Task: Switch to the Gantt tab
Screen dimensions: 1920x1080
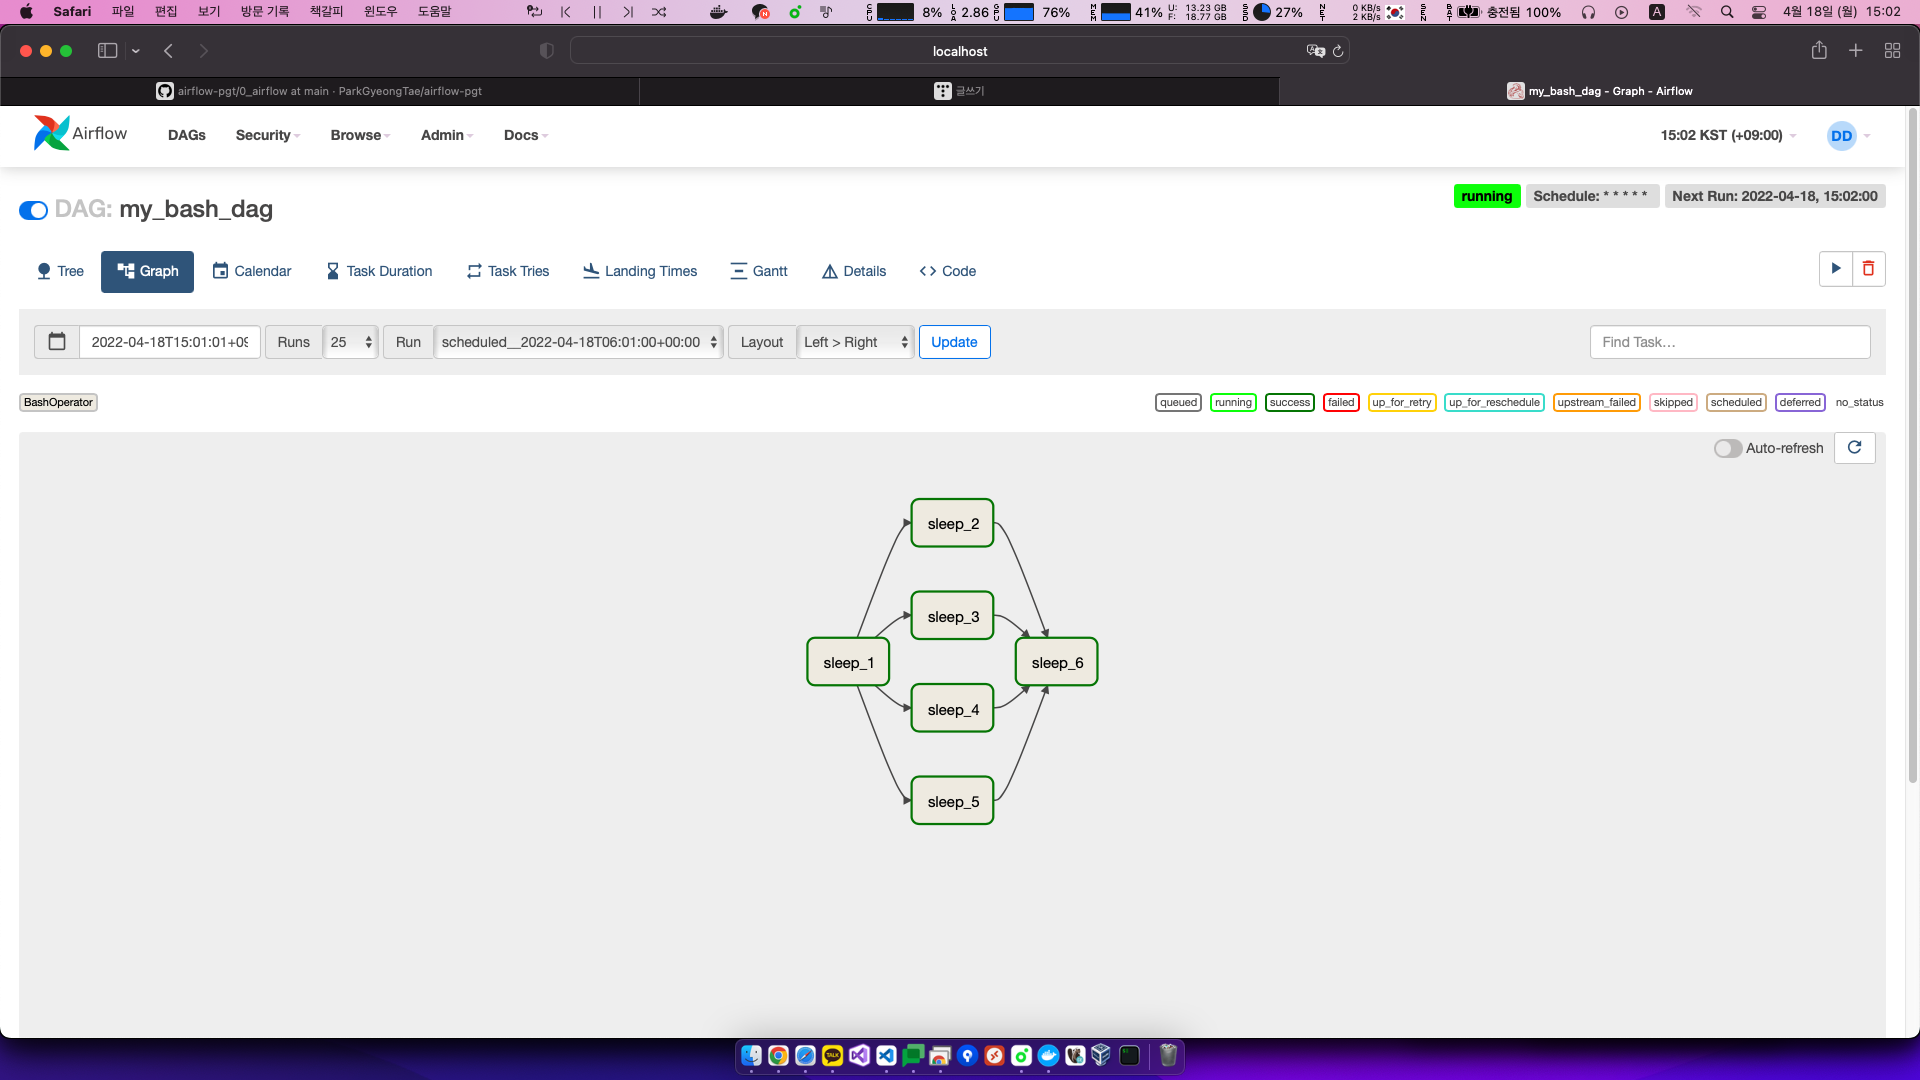Action: pyautogui.click(x=759, y=271)
